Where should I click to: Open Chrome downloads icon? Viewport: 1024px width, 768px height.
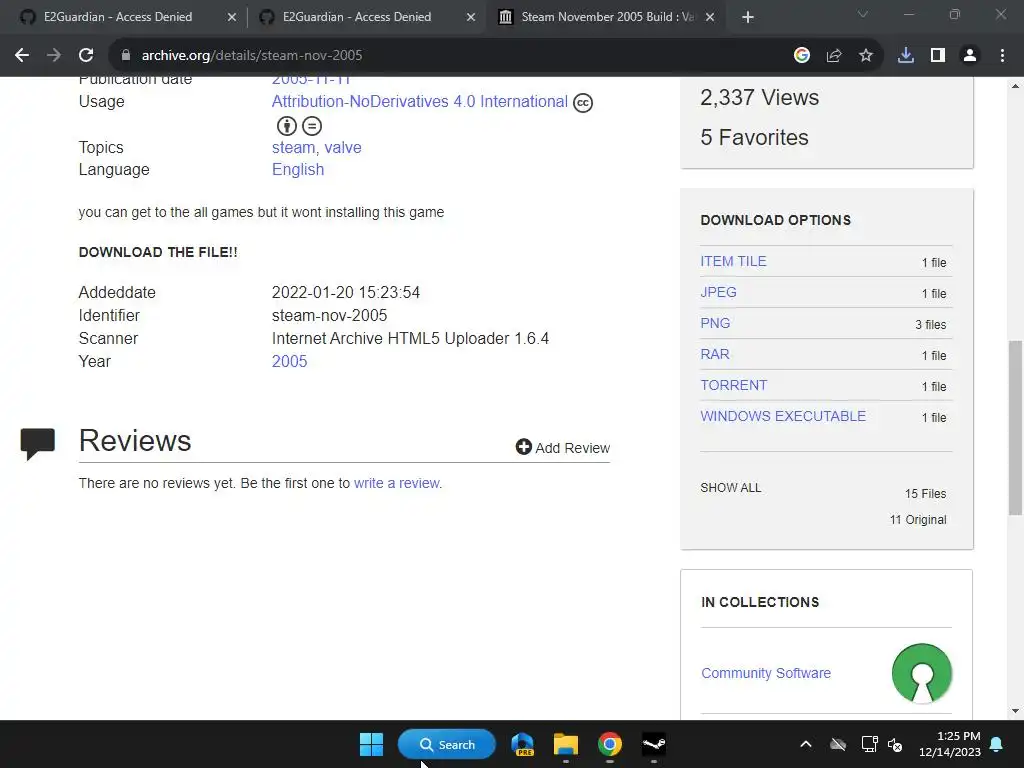pos(906,56)
